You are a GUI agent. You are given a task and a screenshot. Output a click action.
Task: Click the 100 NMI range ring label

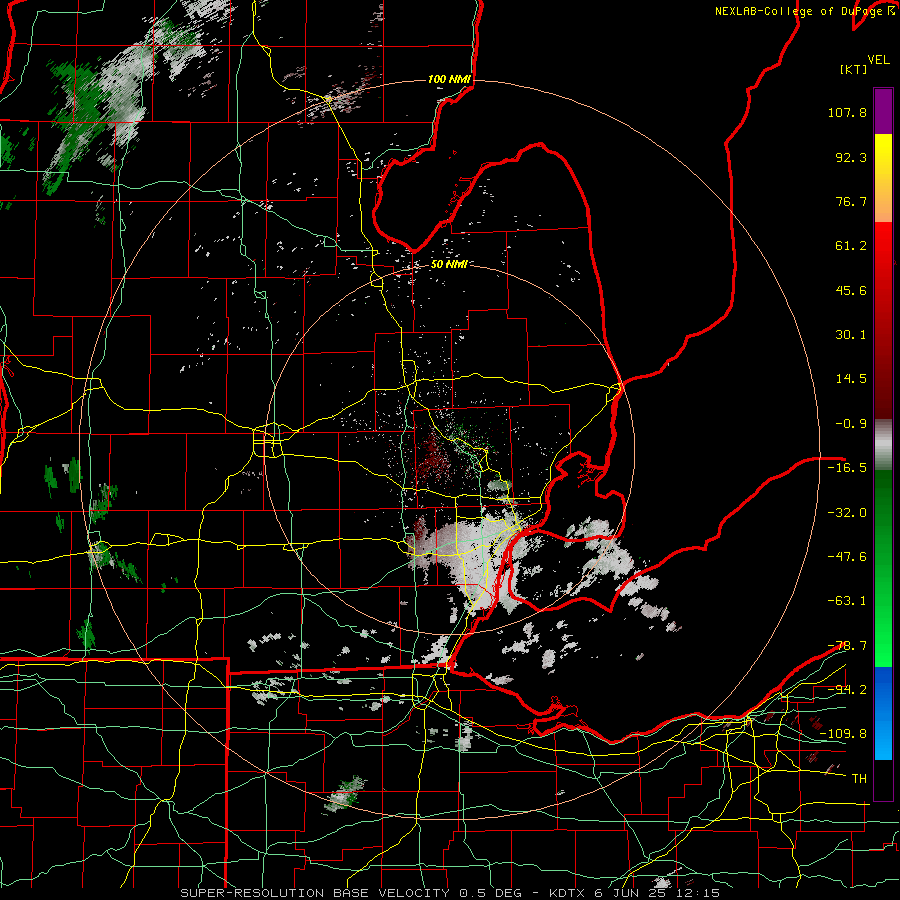click(449, 79)
